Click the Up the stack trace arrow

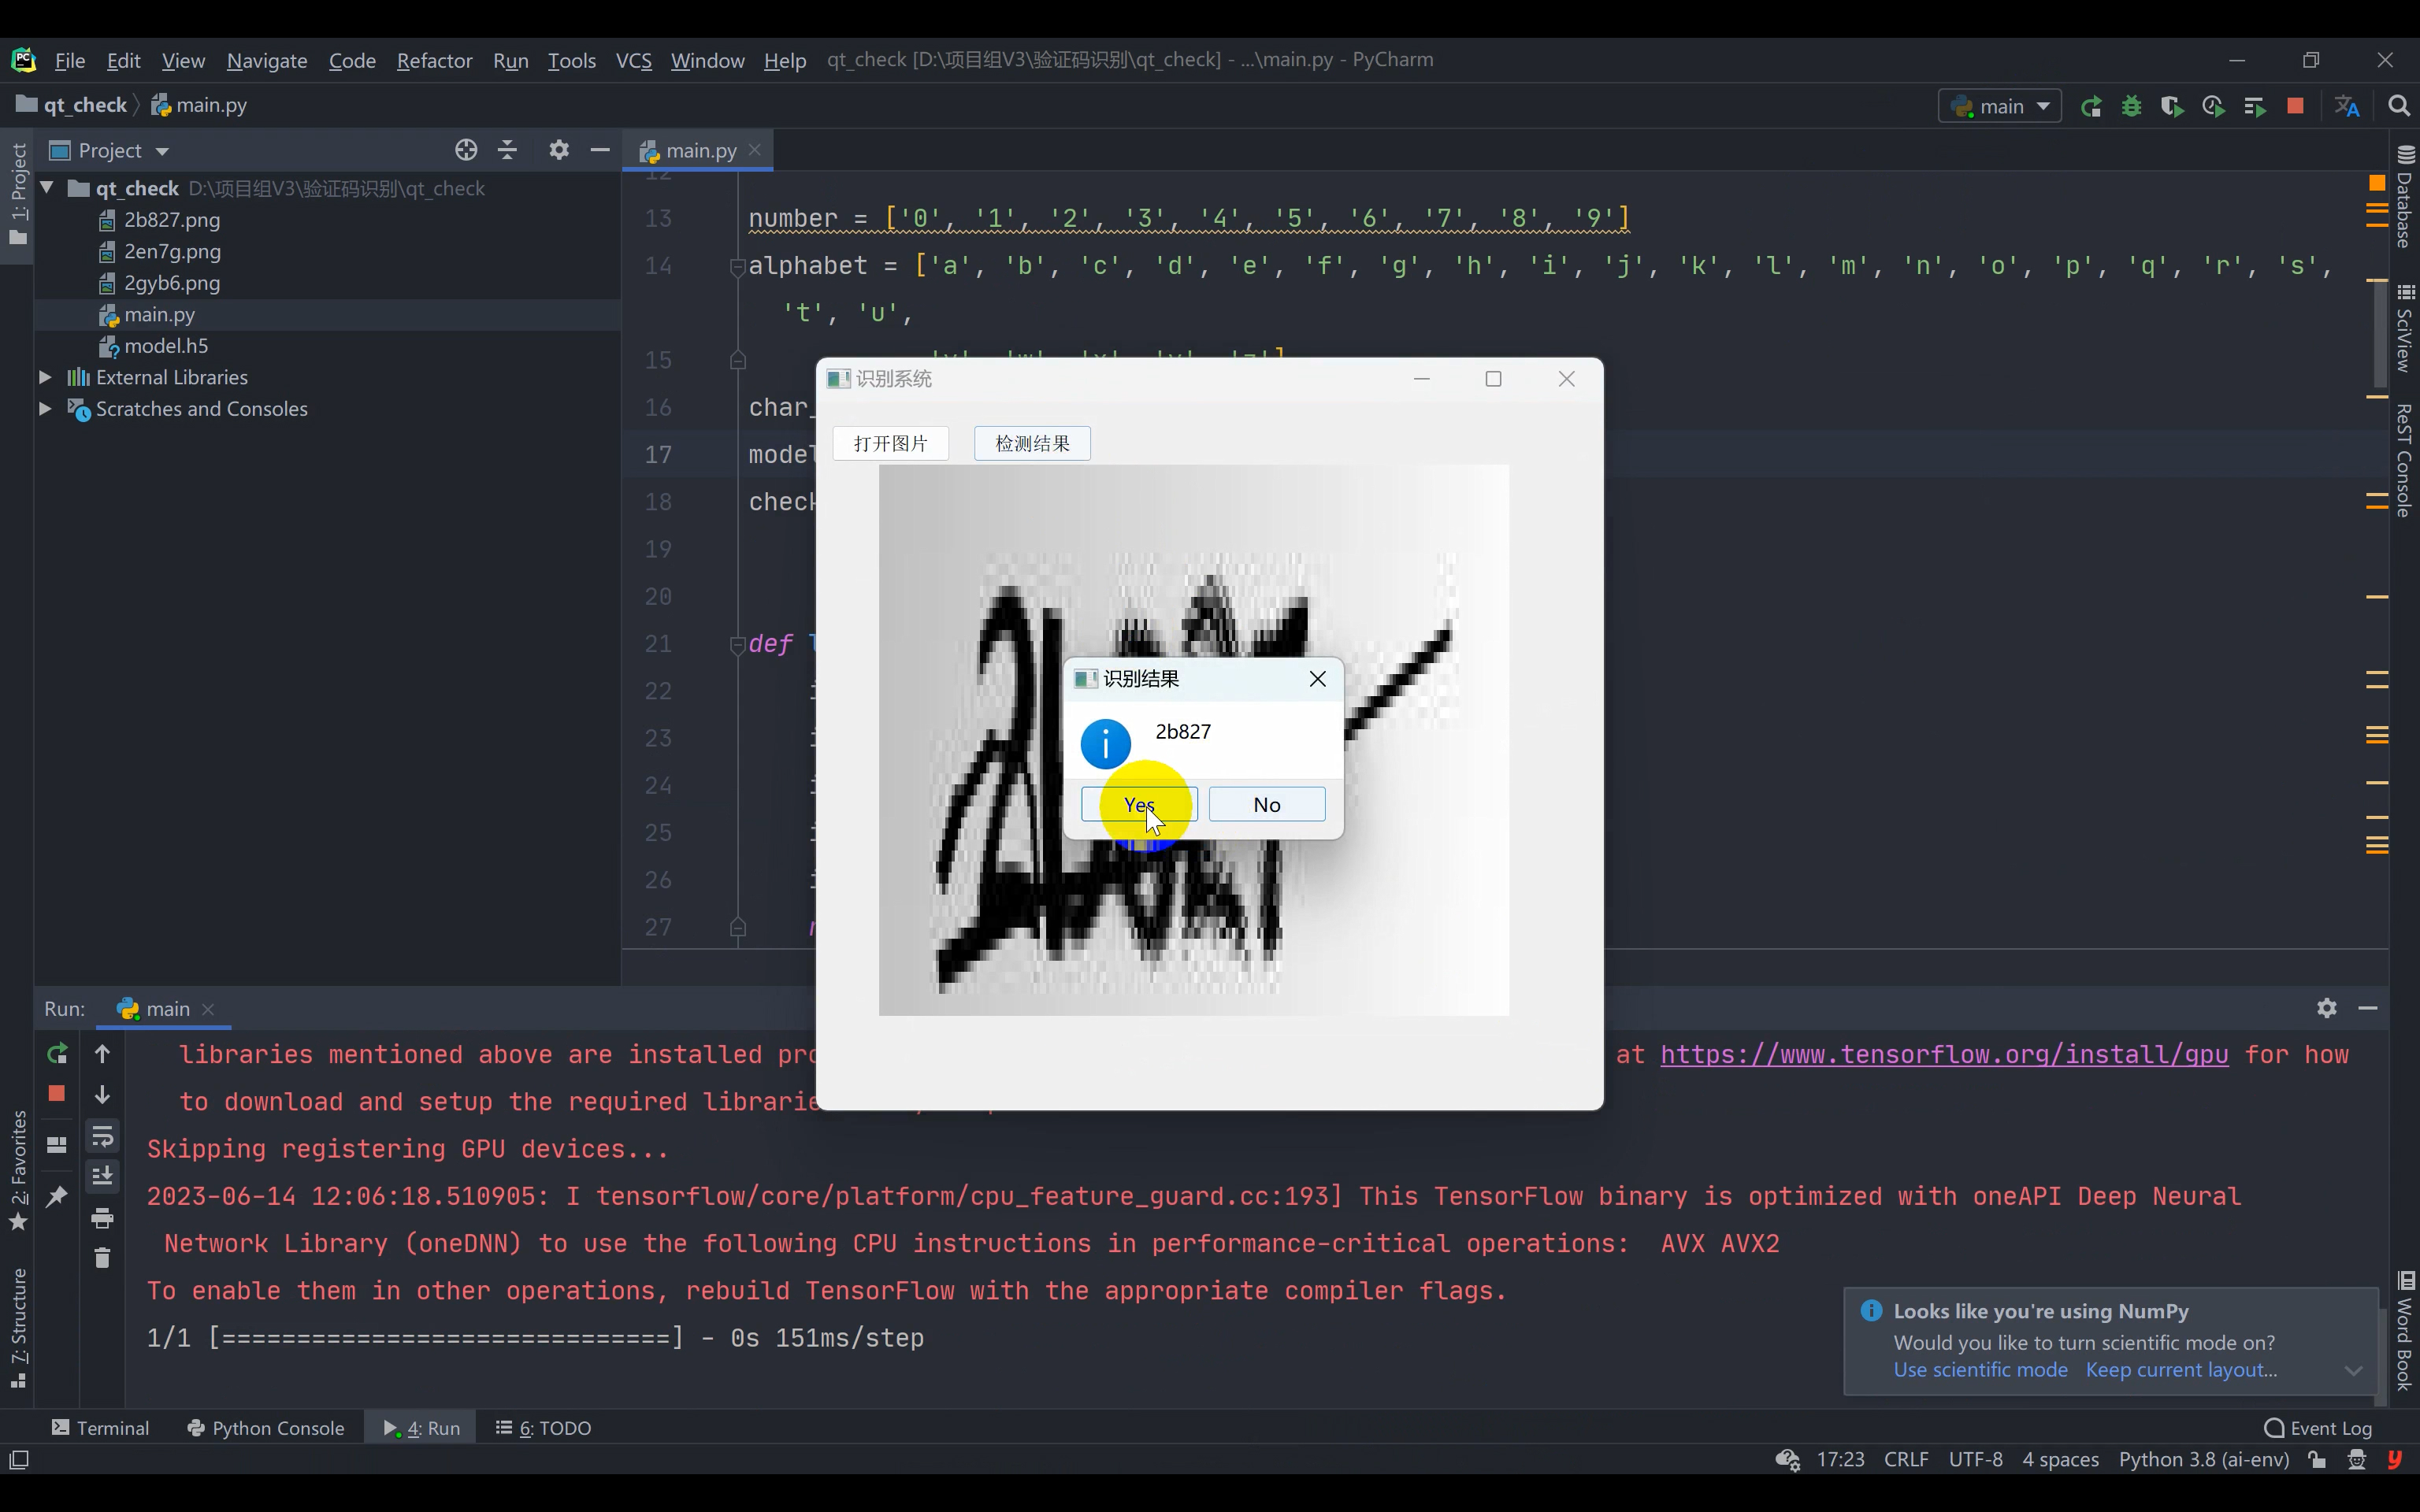tap(102, 1054)
